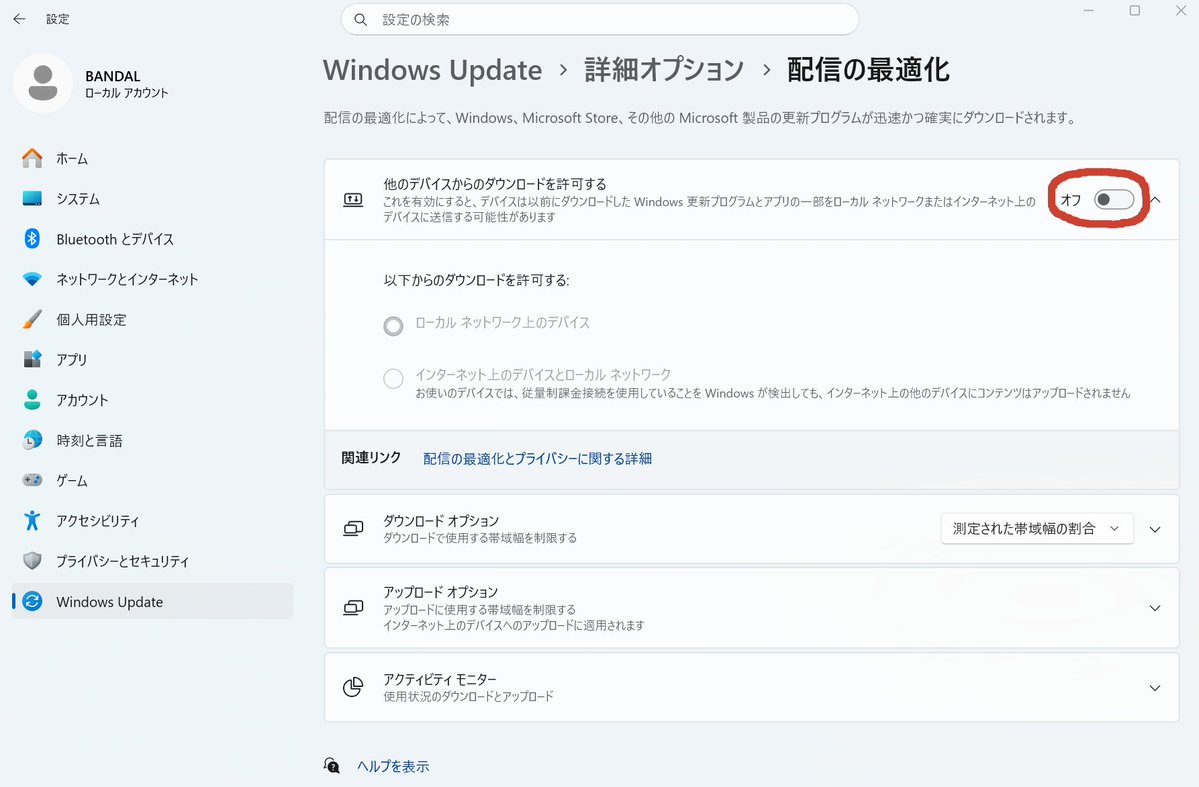Click the search magnifier icon
This screenshot has height=787, width=1199.
361,20
